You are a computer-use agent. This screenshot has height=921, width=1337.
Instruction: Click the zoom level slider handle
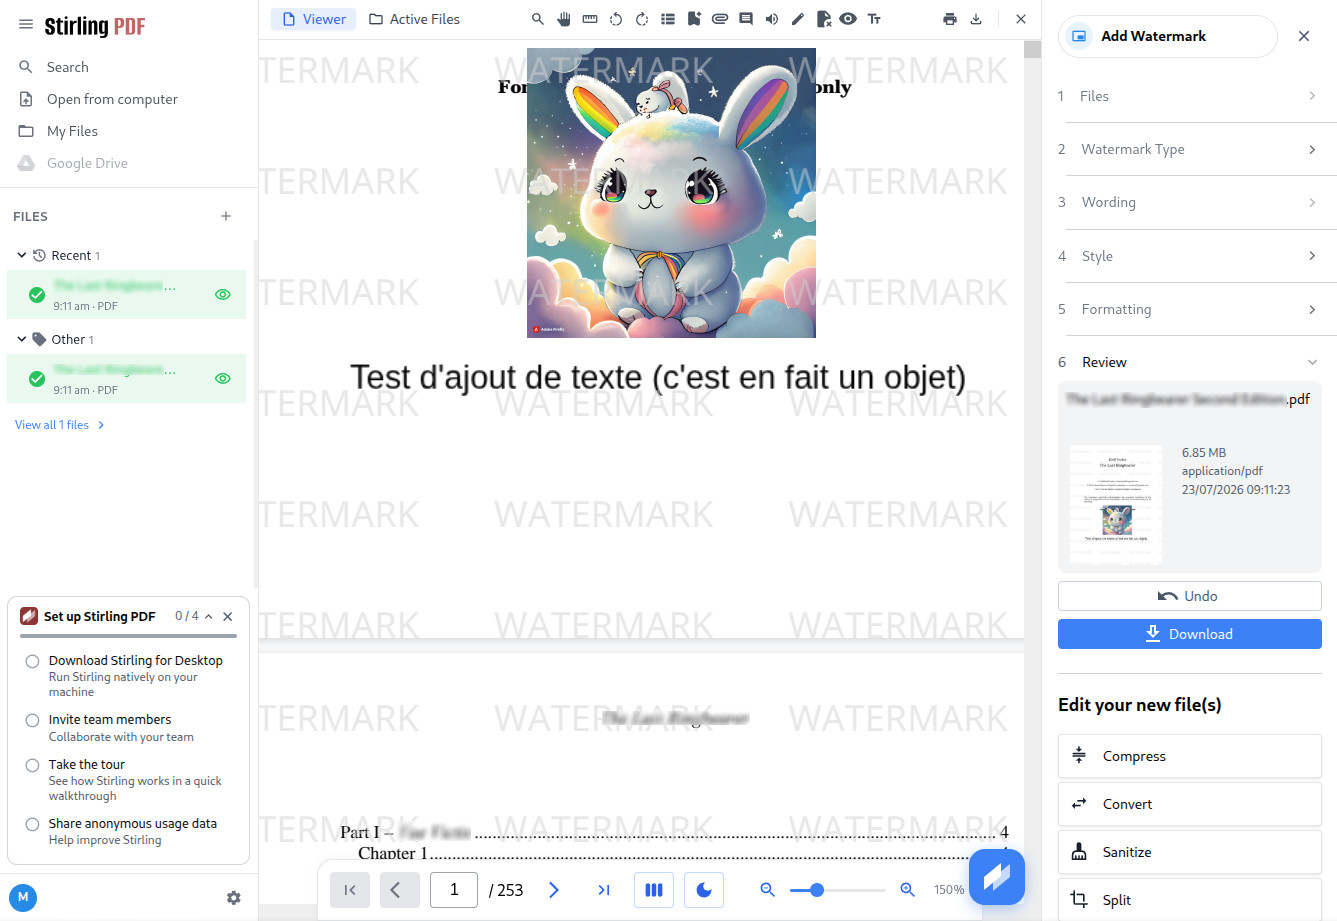[x=817, y=890]
